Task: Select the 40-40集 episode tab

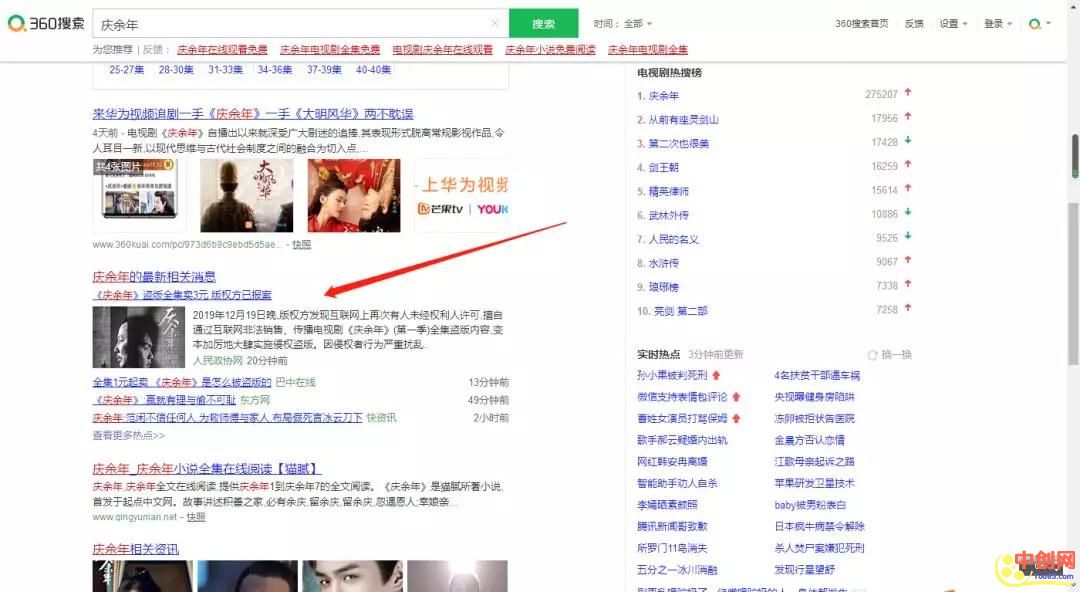Action: pos(374,69)
